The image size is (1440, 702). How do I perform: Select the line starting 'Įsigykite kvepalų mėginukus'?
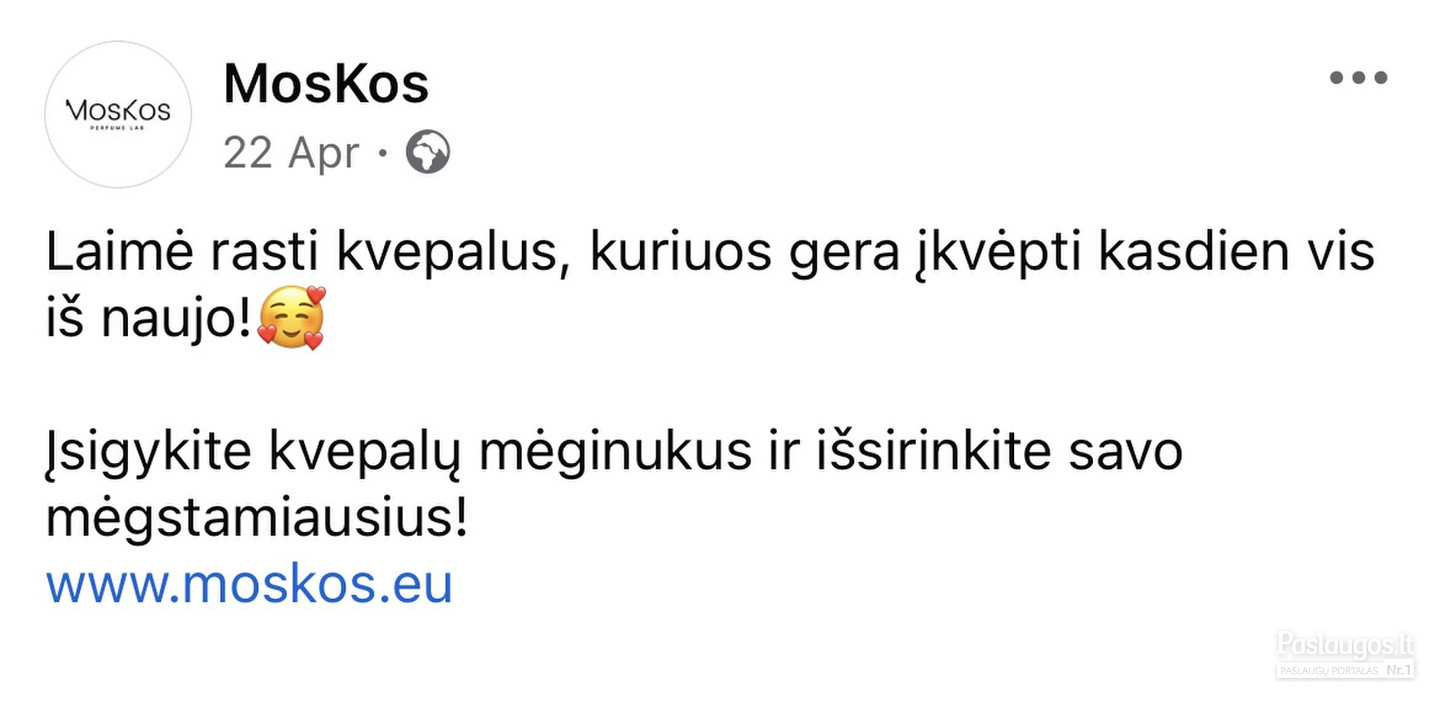coord(614,452)
